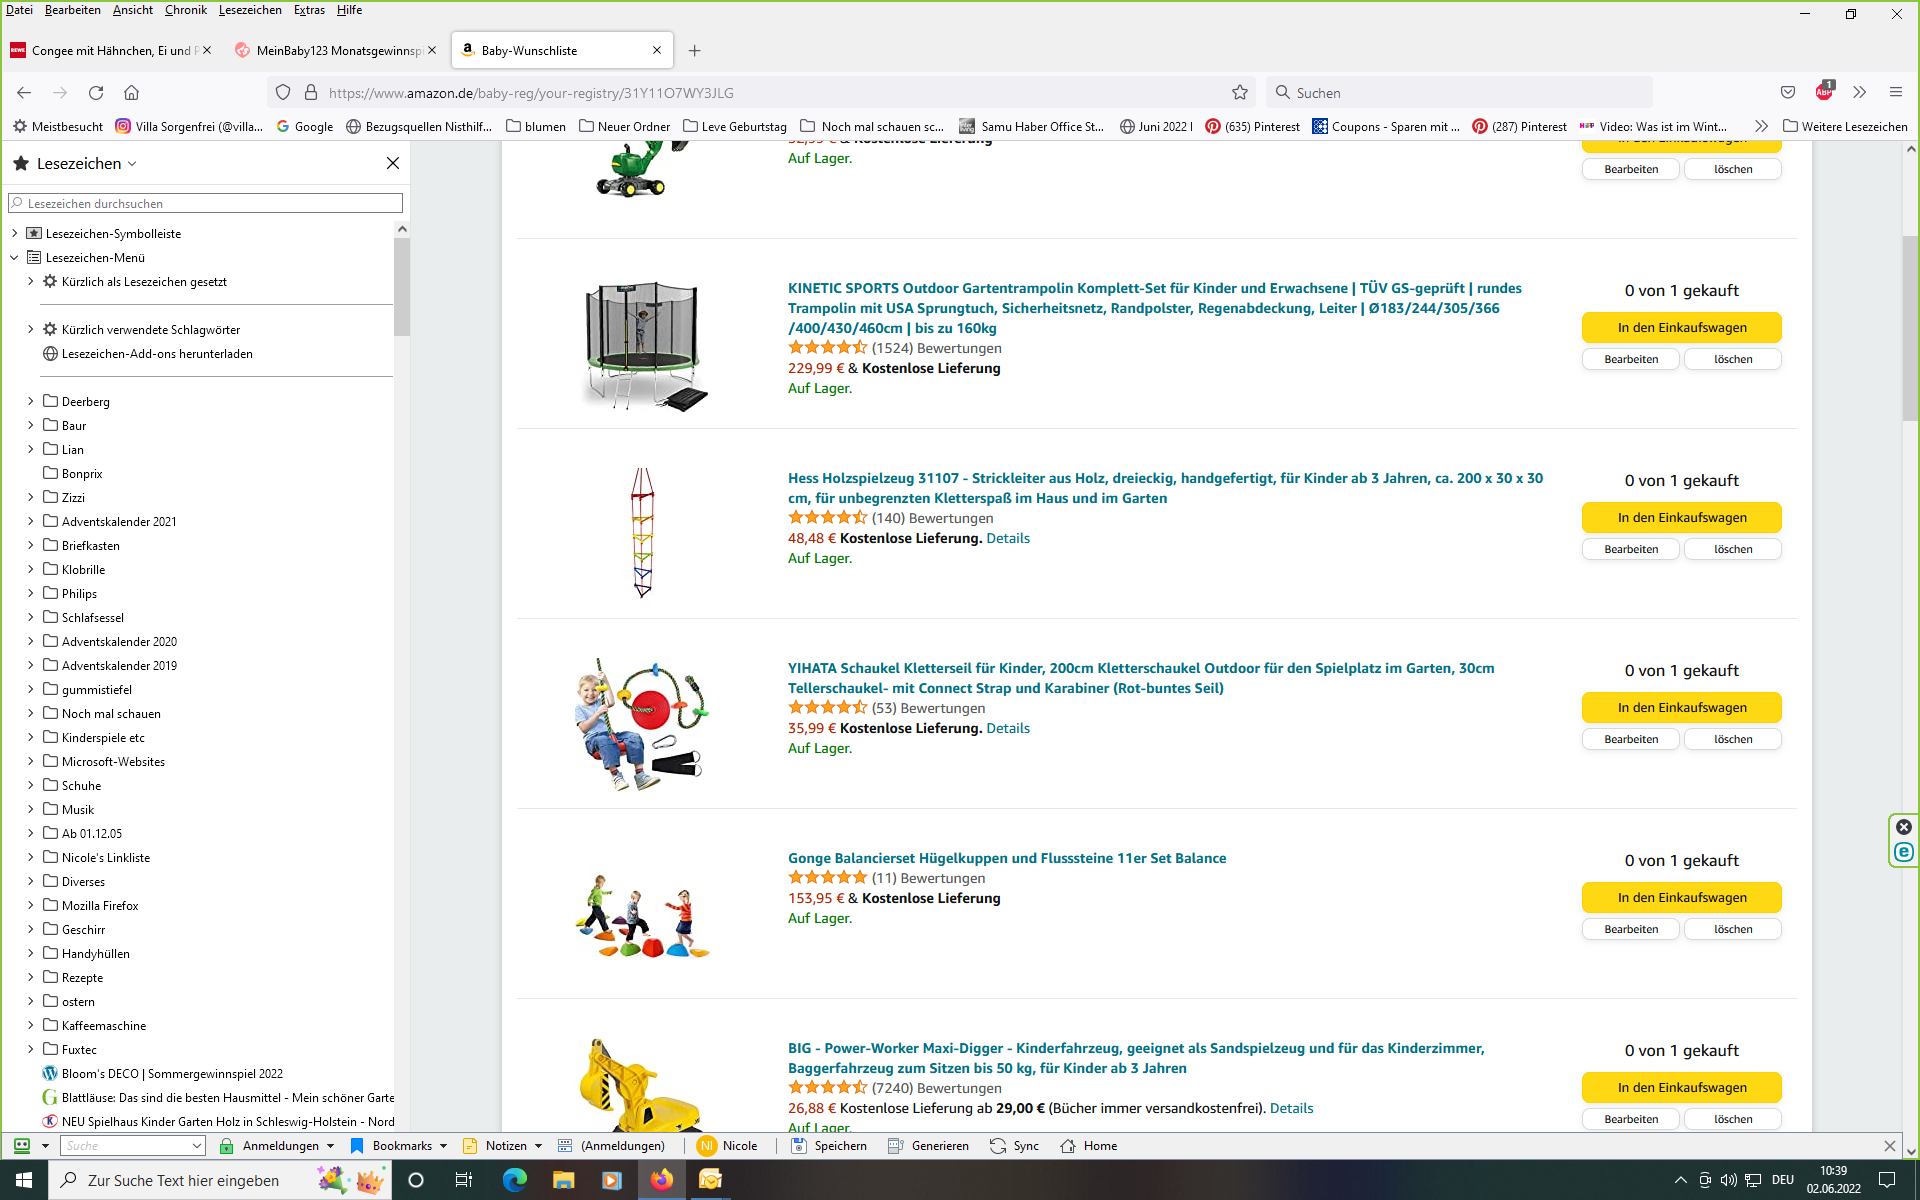Expand Lesezeichen-Symbolleiste tree node
This screenshot has width=1920, height=1200.
coord(15,233)
